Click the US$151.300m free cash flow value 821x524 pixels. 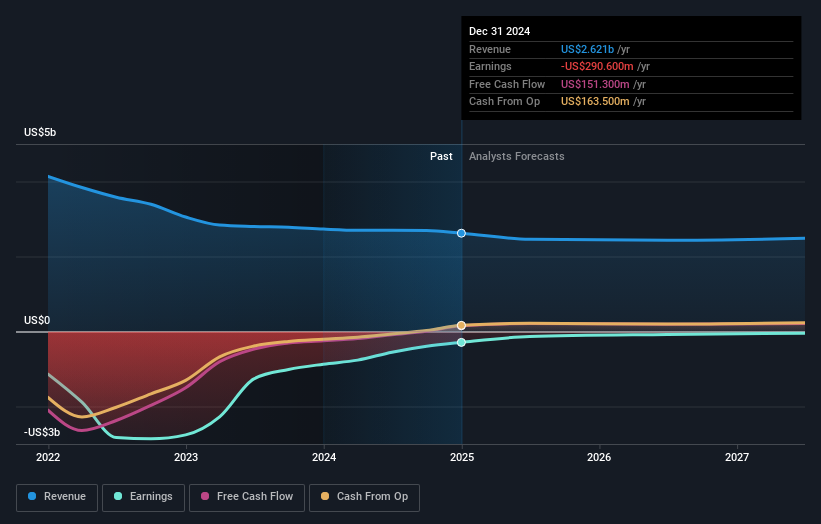coord(595,84)
